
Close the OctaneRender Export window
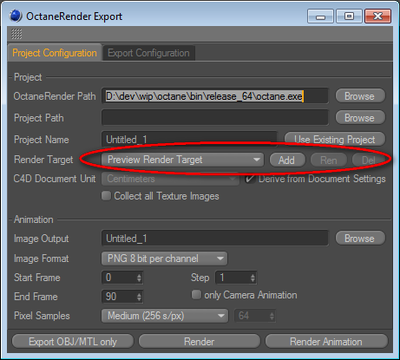(x=378, y=16)
